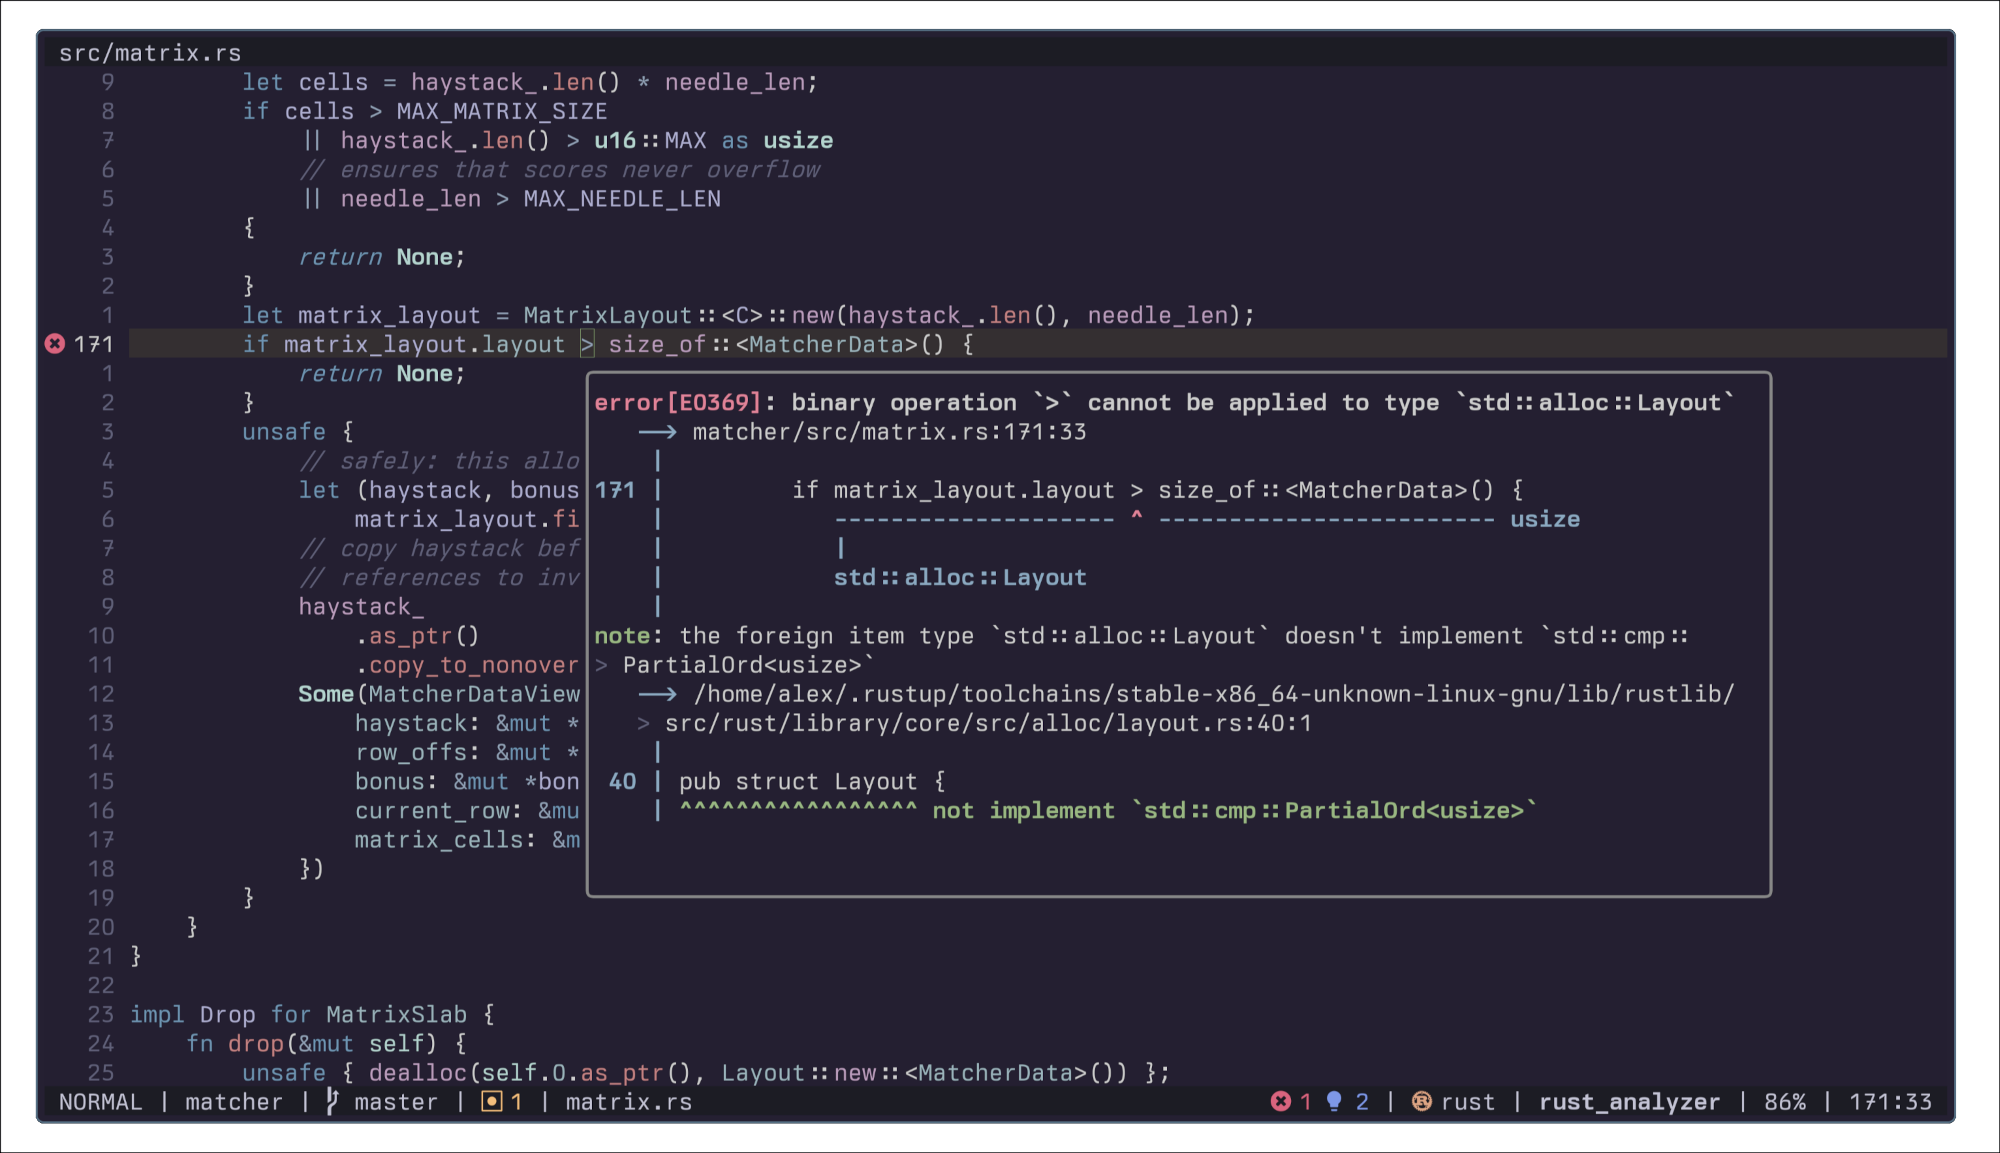
Task: Click the highlighted line number 171
Action: pos(93,344)
